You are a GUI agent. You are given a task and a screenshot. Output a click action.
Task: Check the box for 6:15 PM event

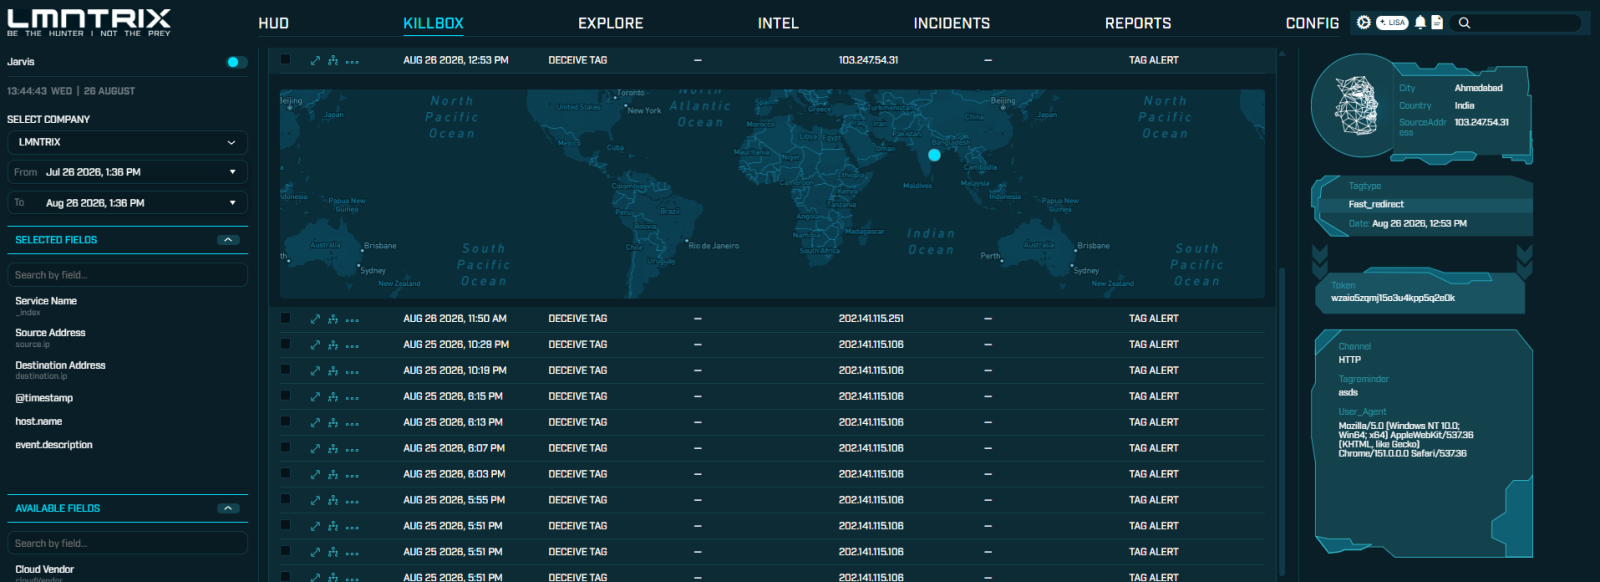coord(285,396)
